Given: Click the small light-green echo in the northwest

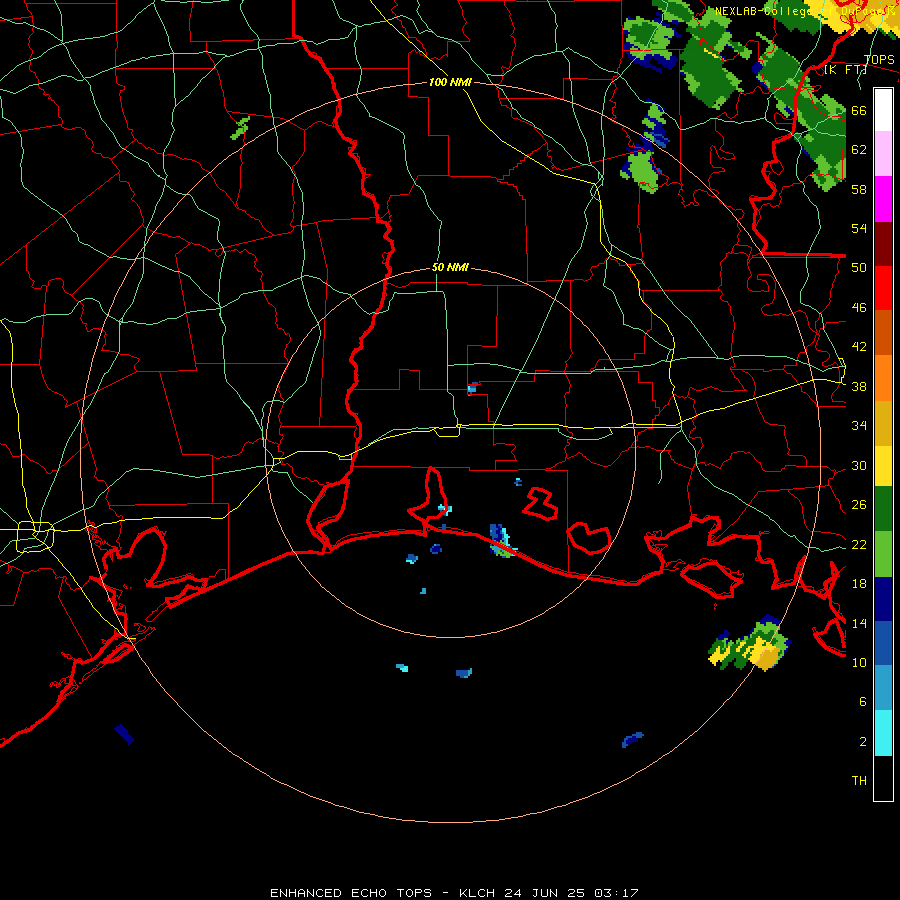Looking at the screenshot, I should coord(240,128).
